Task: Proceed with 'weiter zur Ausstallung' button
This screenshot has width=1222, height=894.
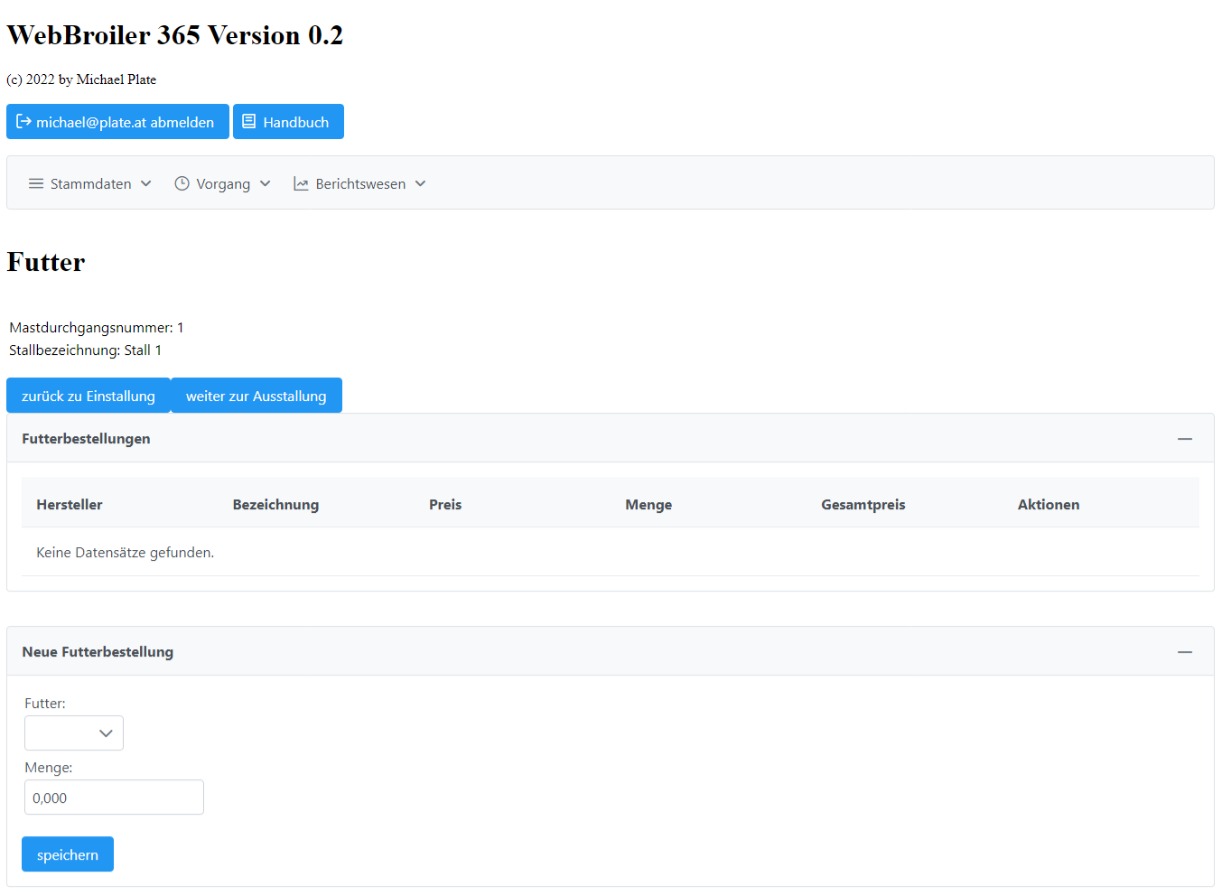Action: tap(256, 396)
